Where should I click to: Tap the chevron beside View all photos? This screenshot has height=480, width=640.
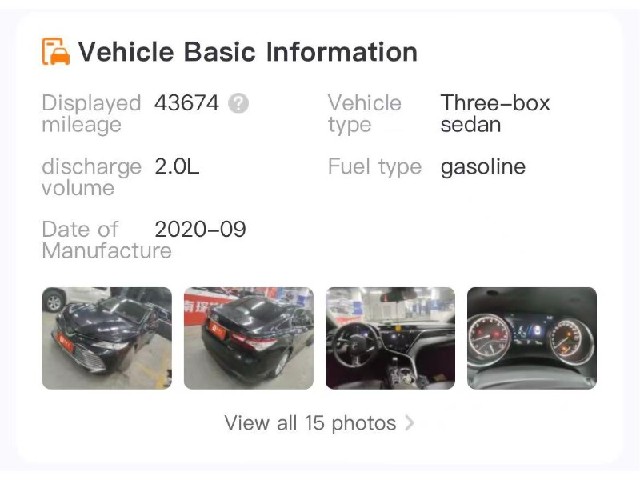(x=409, y=423)
